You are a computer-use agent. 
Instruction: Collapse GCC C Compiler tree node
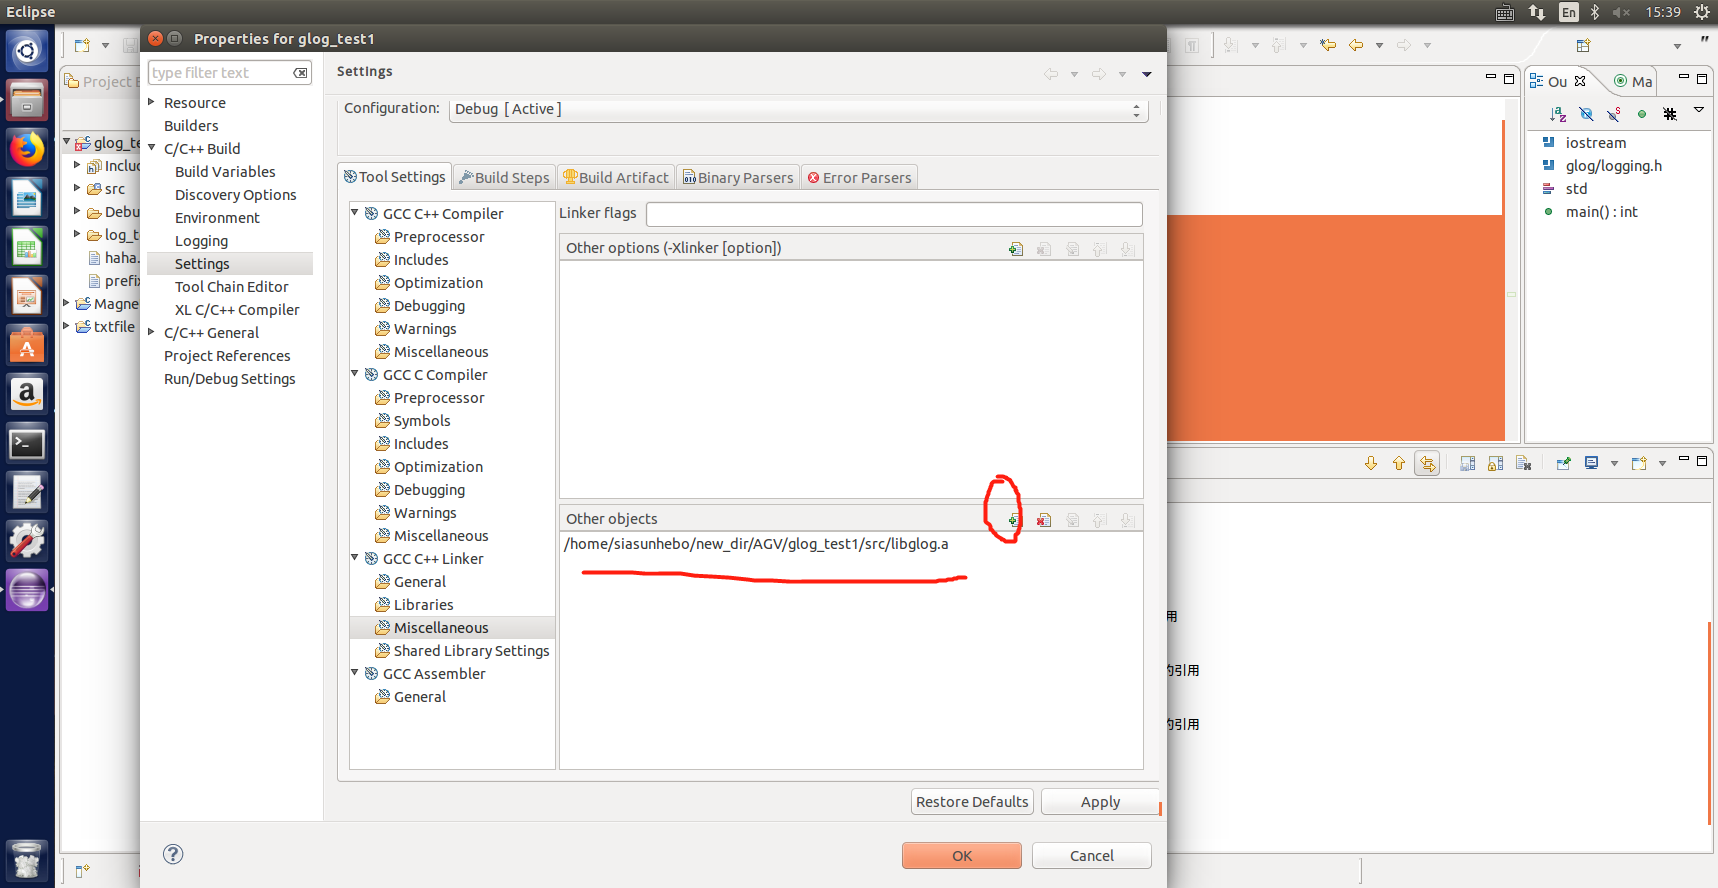[x=355, y=374]
